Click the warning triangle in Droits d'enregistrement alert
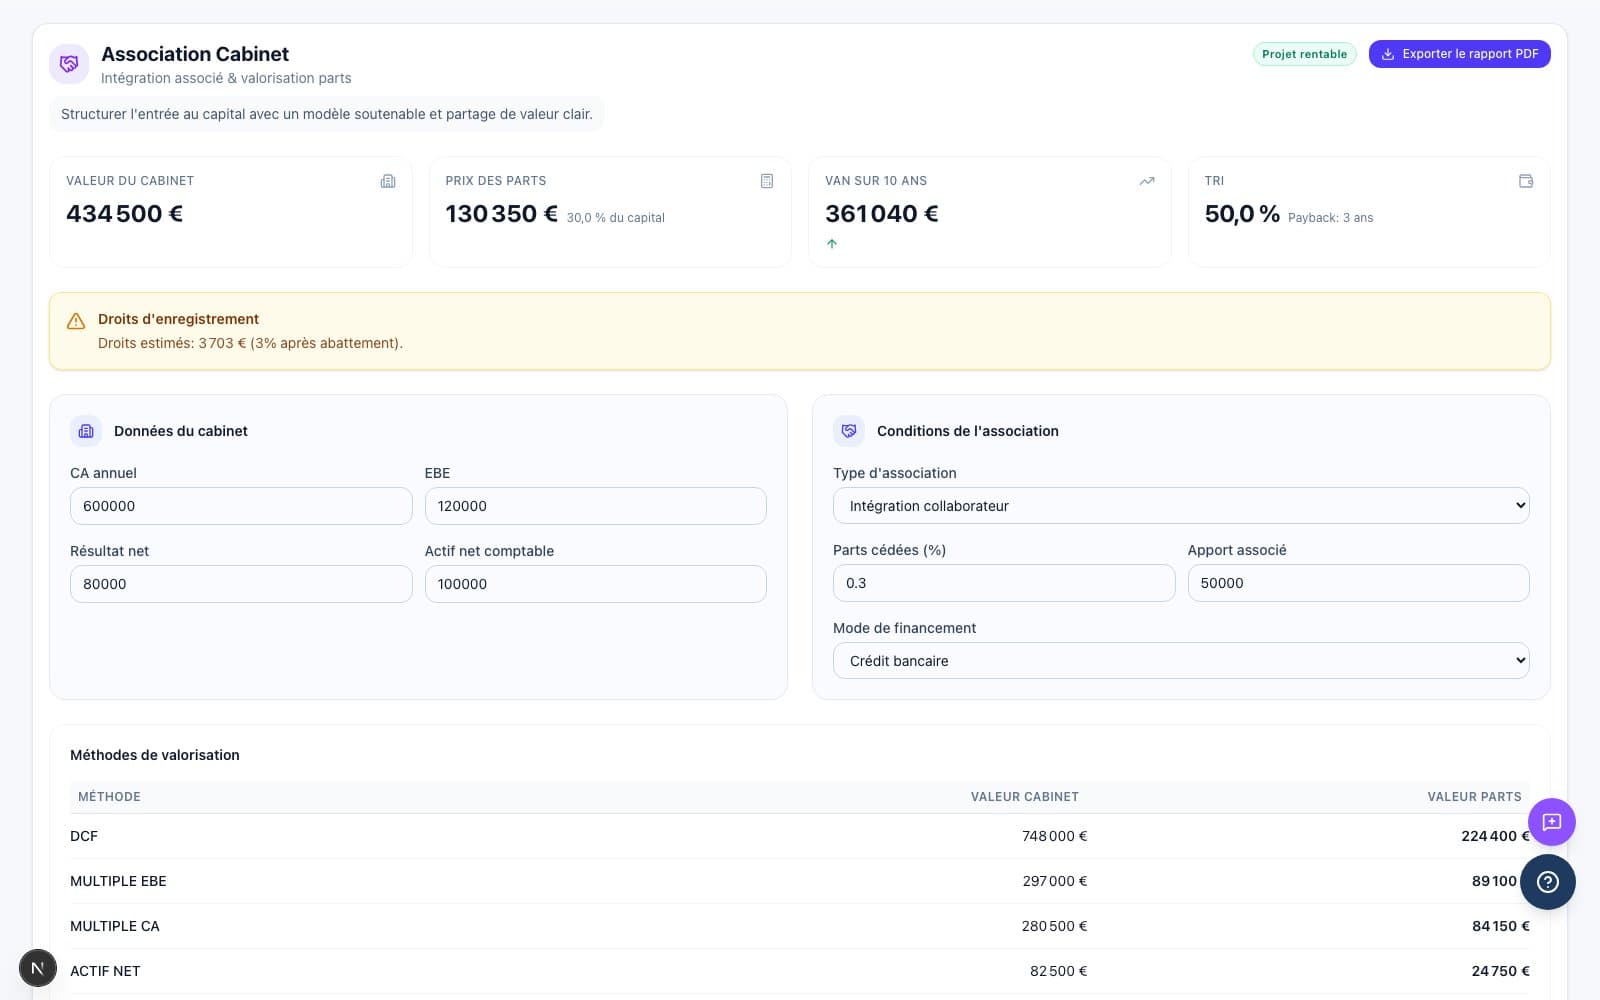 (x=76, y=321)
